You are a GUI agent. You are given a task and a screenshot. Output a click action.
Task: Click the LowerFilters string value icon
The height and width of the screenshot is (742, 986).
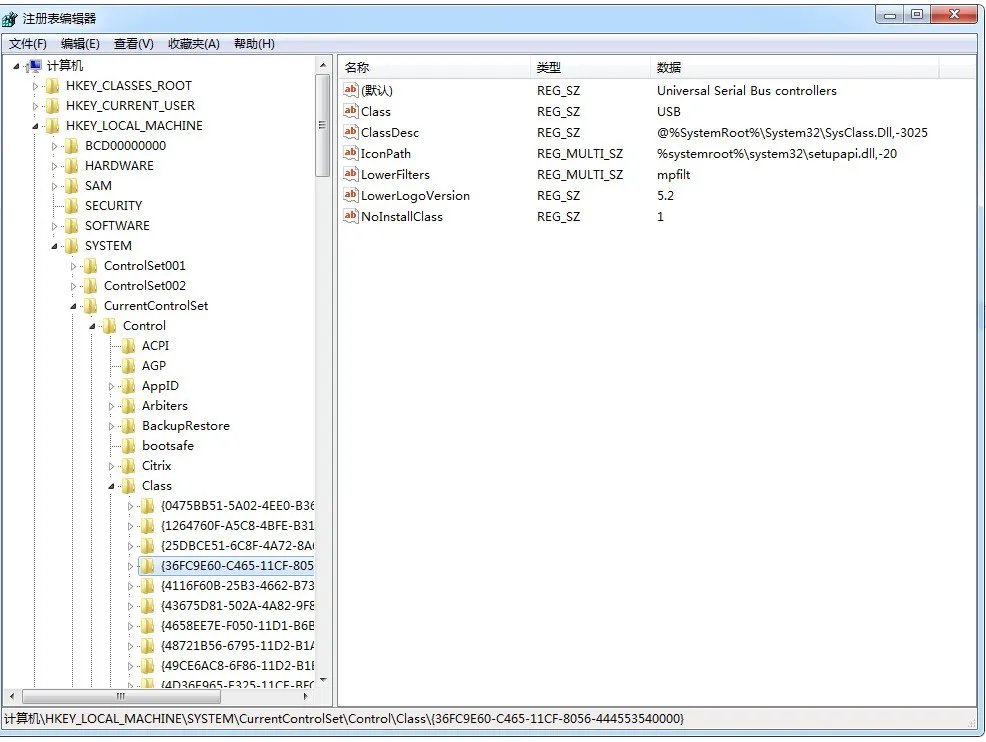tap(350, 174)
